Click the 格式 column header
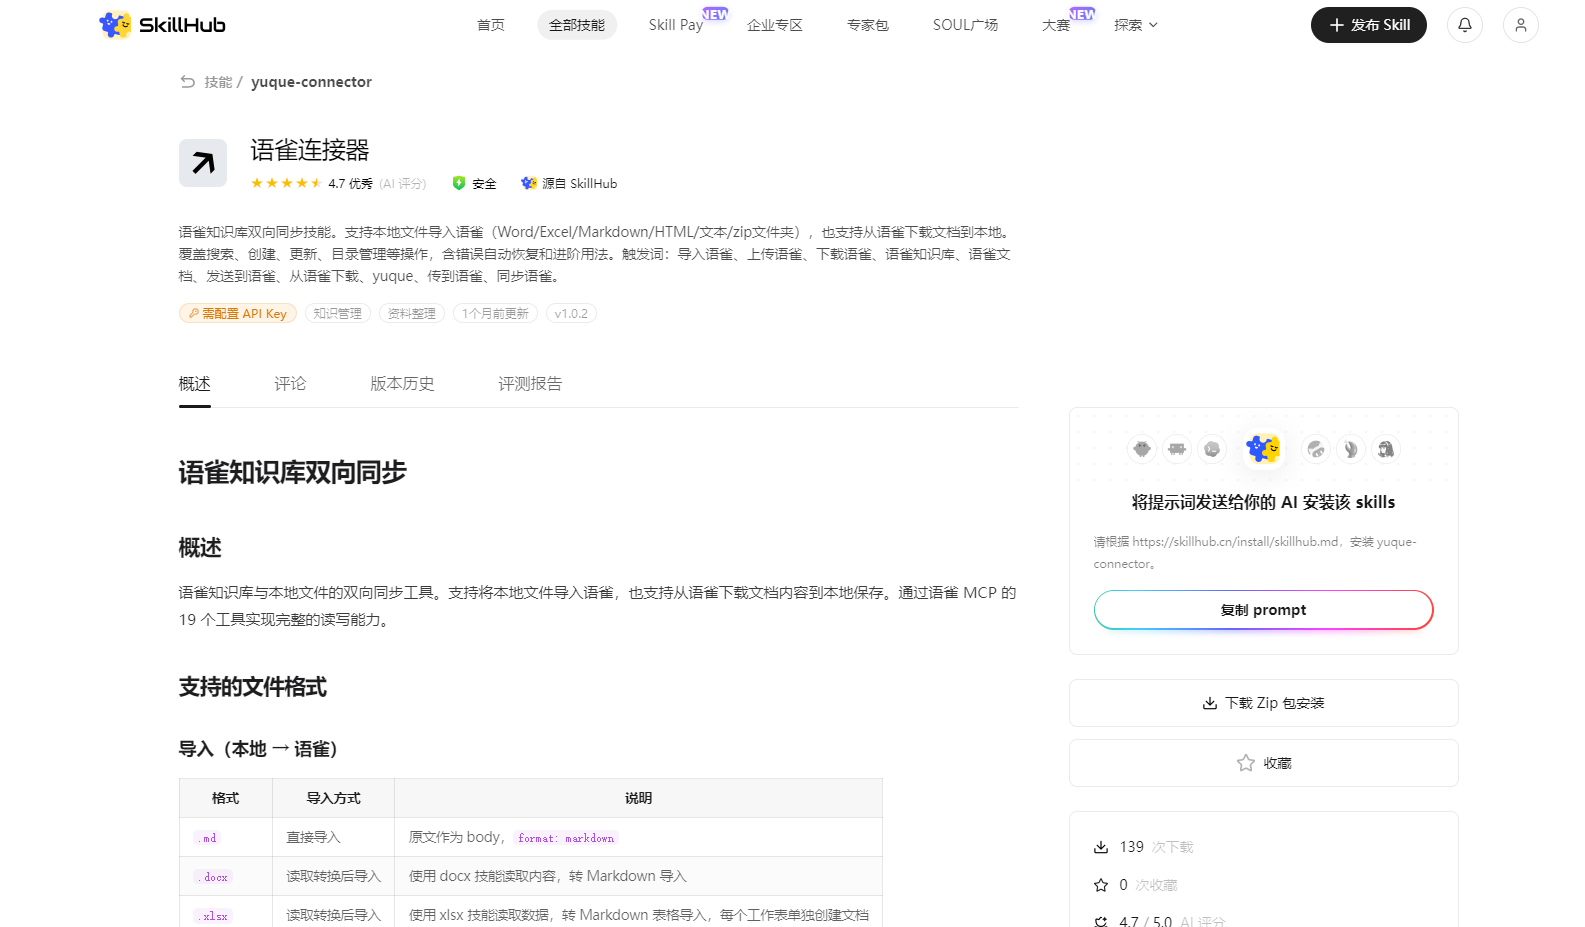 point(226,798)
